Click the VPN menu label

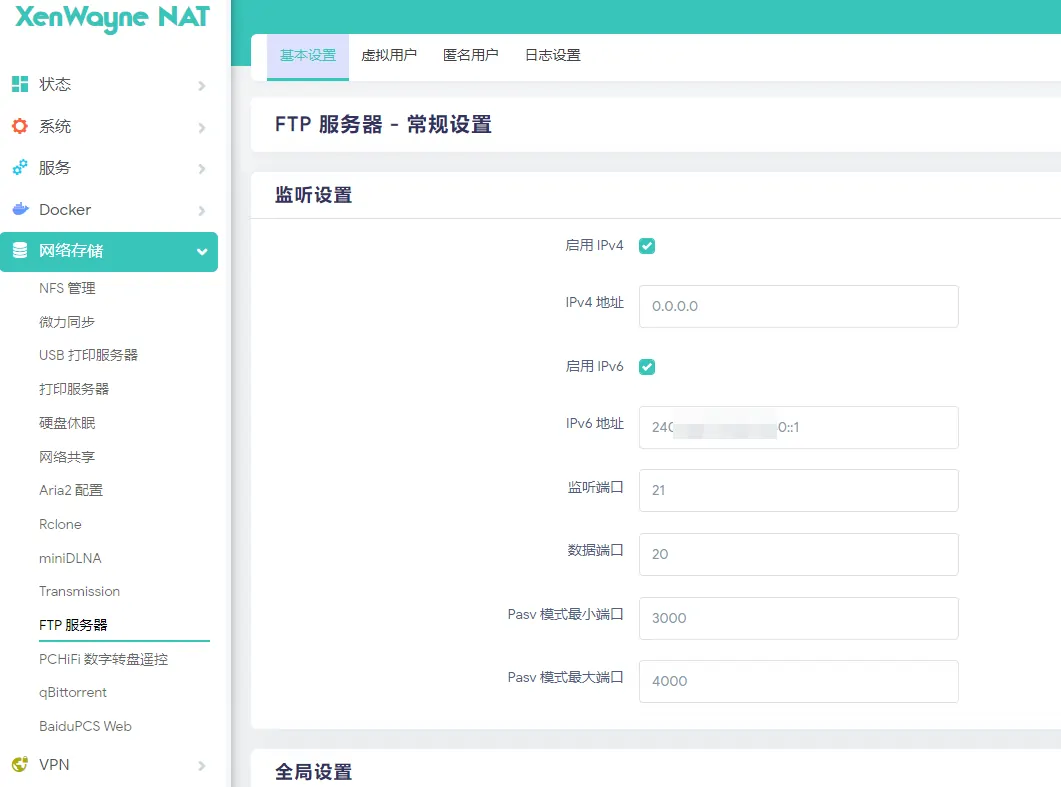point(54,765)
